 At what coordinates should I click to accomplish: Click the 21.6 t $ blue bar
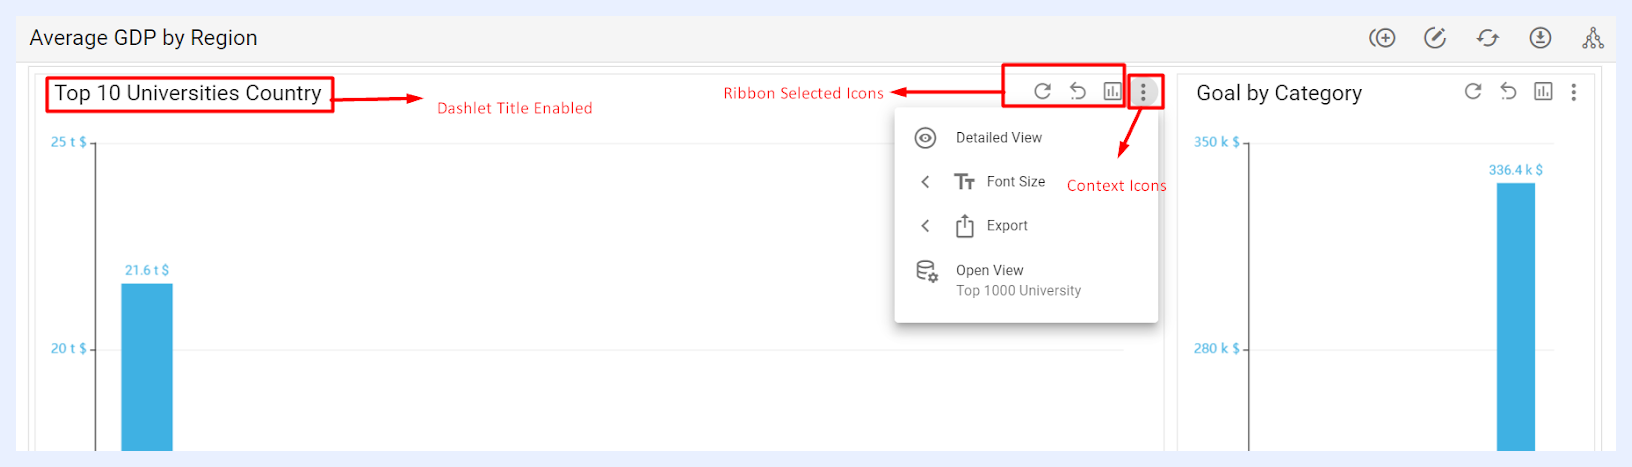point(147,367)
